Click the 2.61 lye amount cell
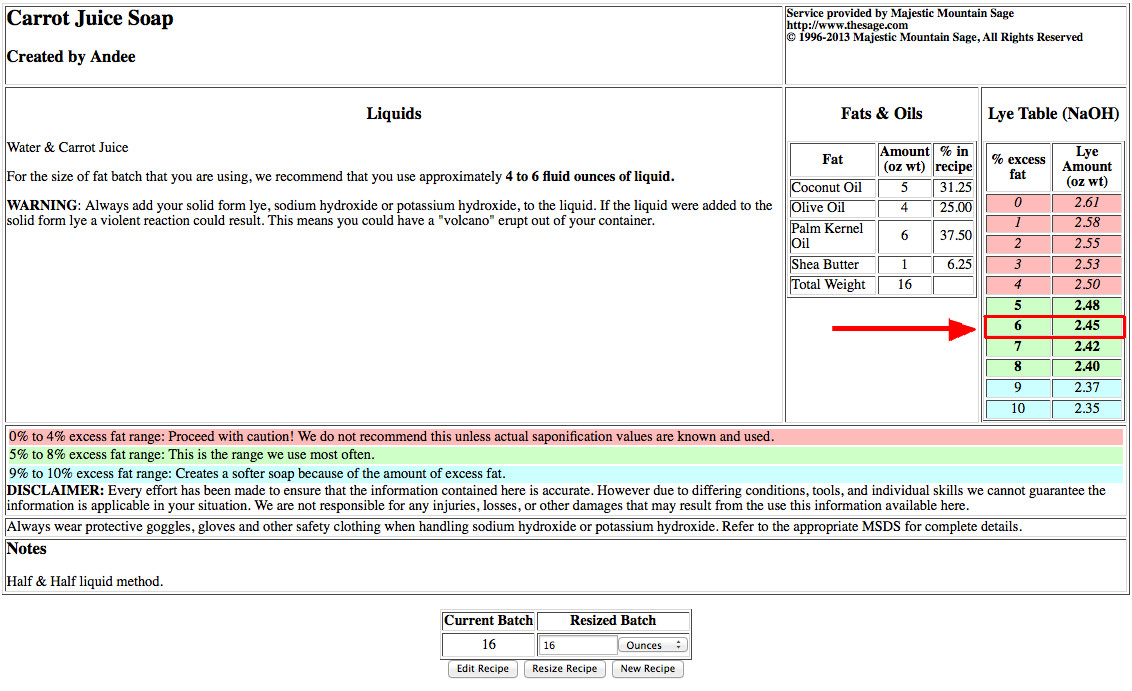Image resolution: width=1132 pixels, height=691 pixels. click(1087, 203)
